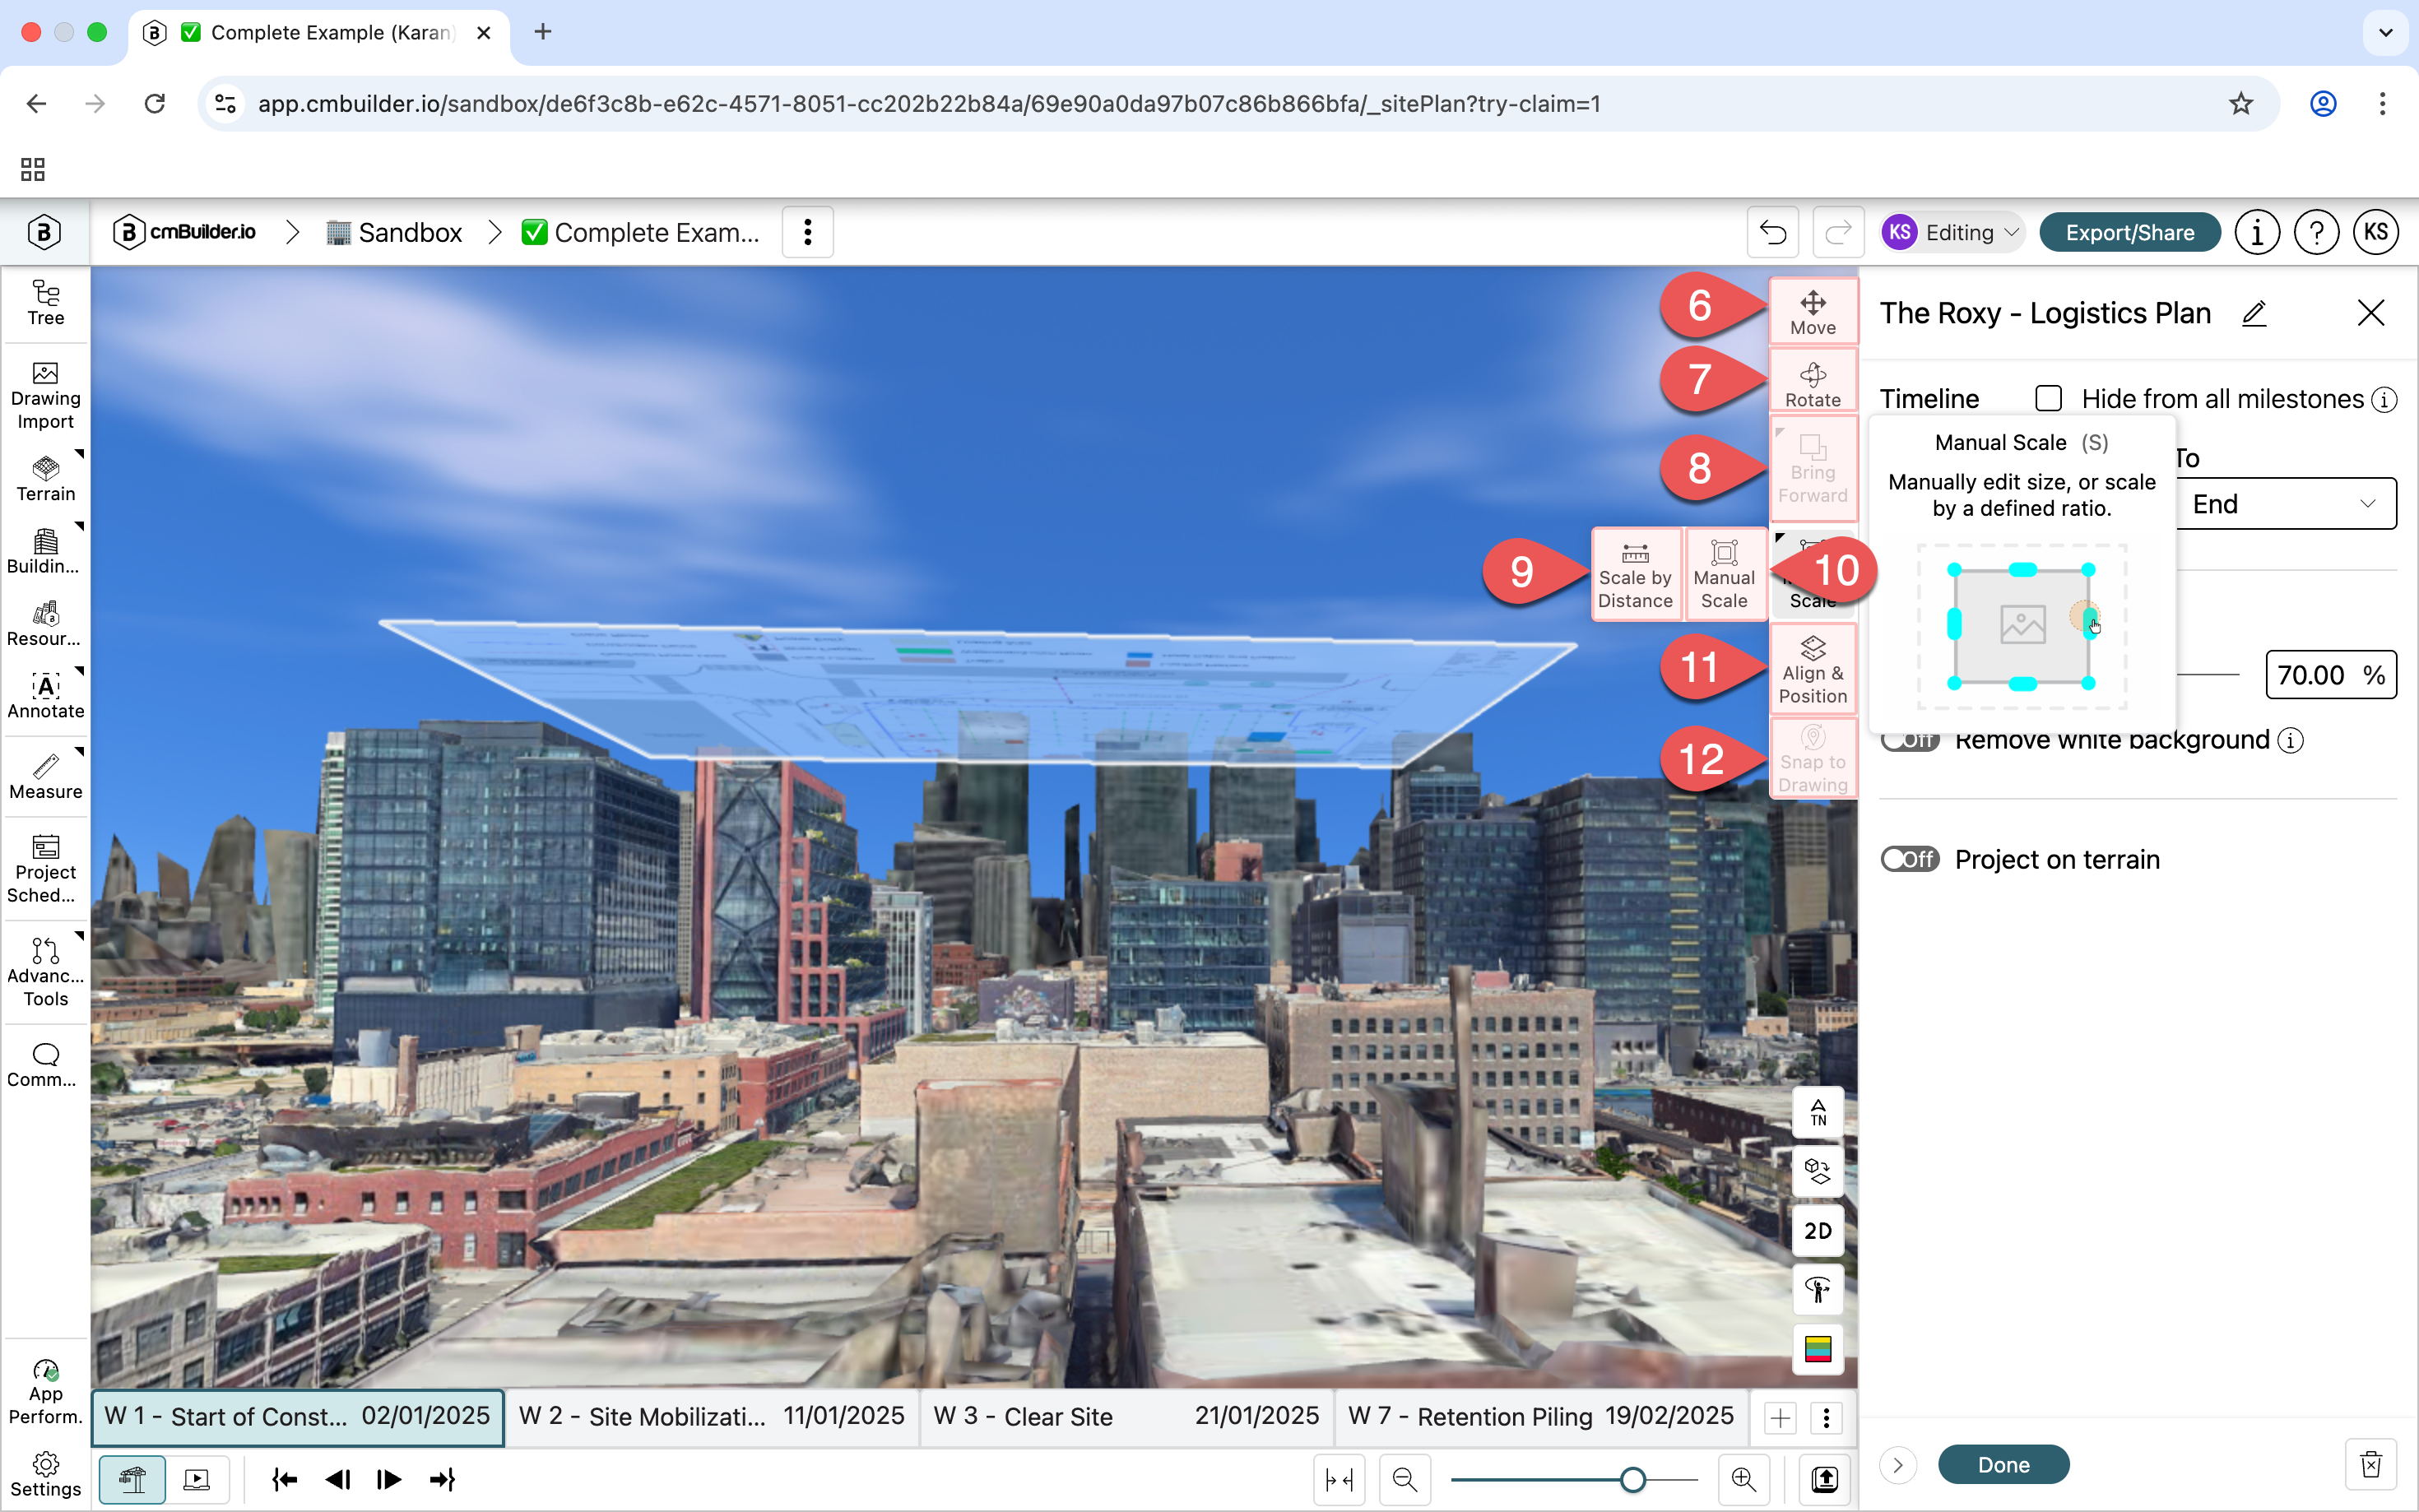Select W 1 Start of Construction milestone
This screenshot has height=1512, width=2419.
click(x=297, y=1417)
